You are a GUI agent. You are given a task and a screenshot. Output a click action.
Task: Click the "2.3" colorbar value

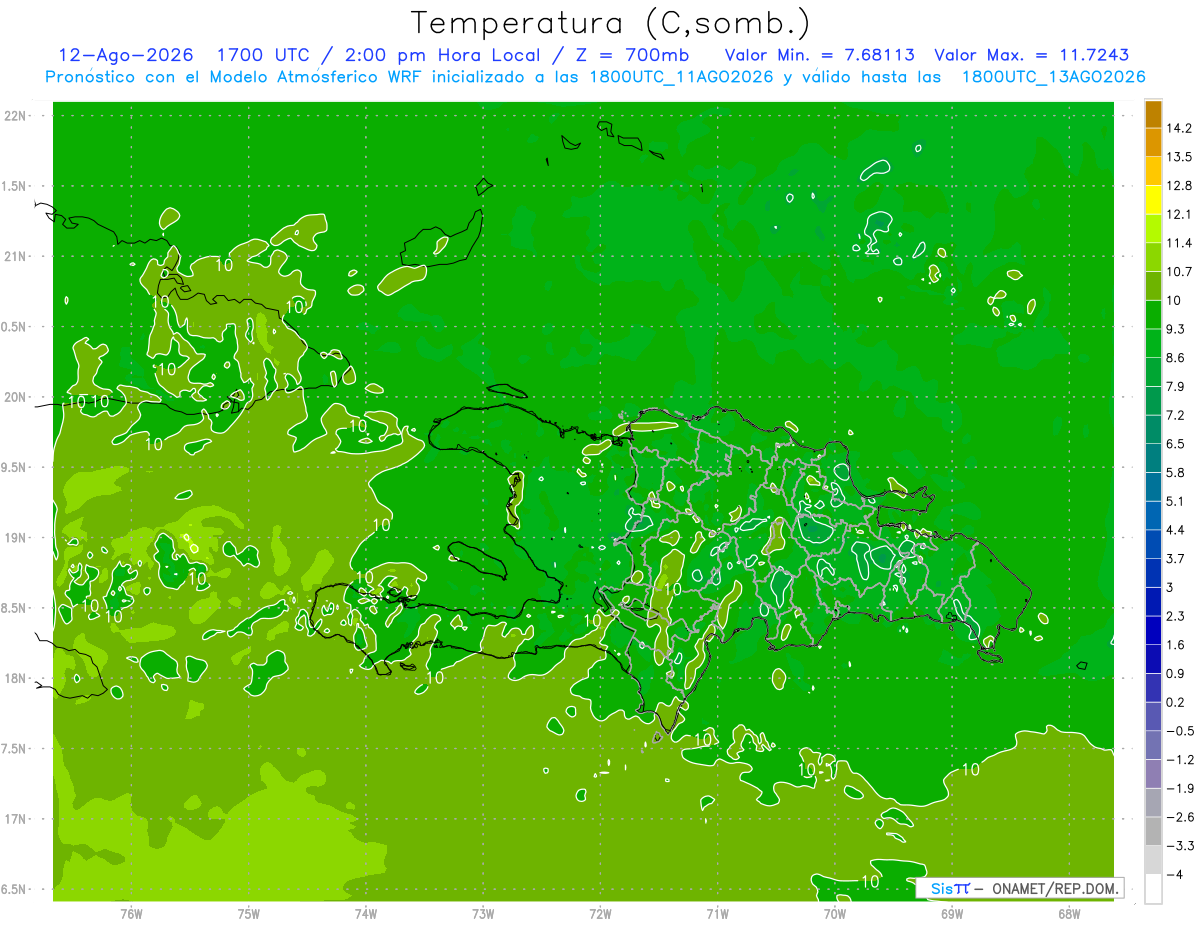pos(1176,616)
